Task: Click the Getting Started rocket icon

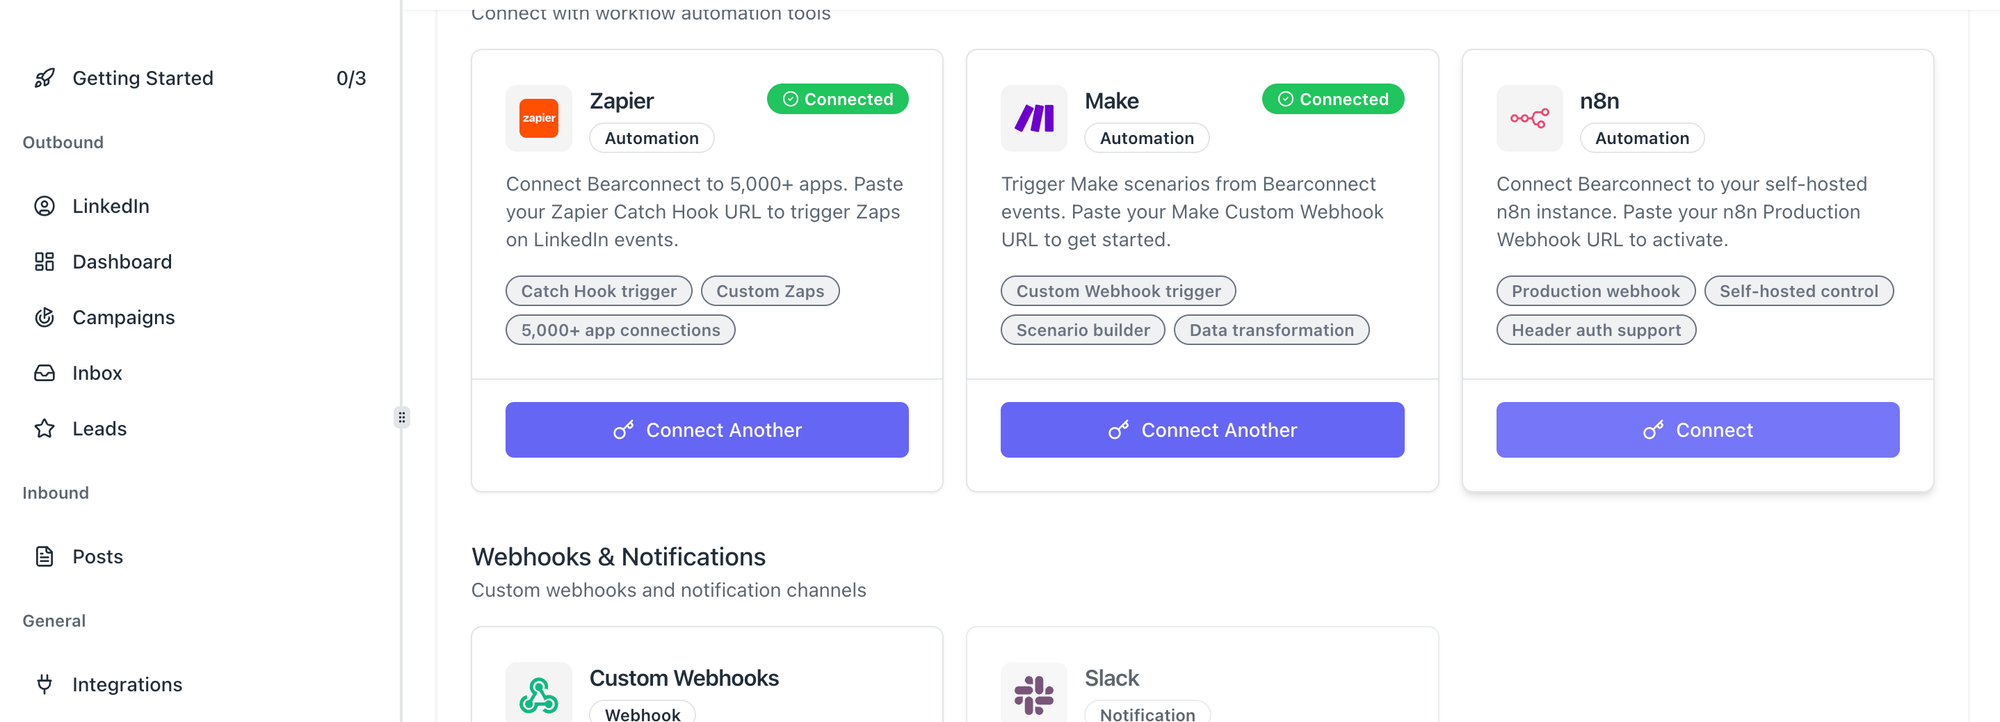Action: [45, 78]
